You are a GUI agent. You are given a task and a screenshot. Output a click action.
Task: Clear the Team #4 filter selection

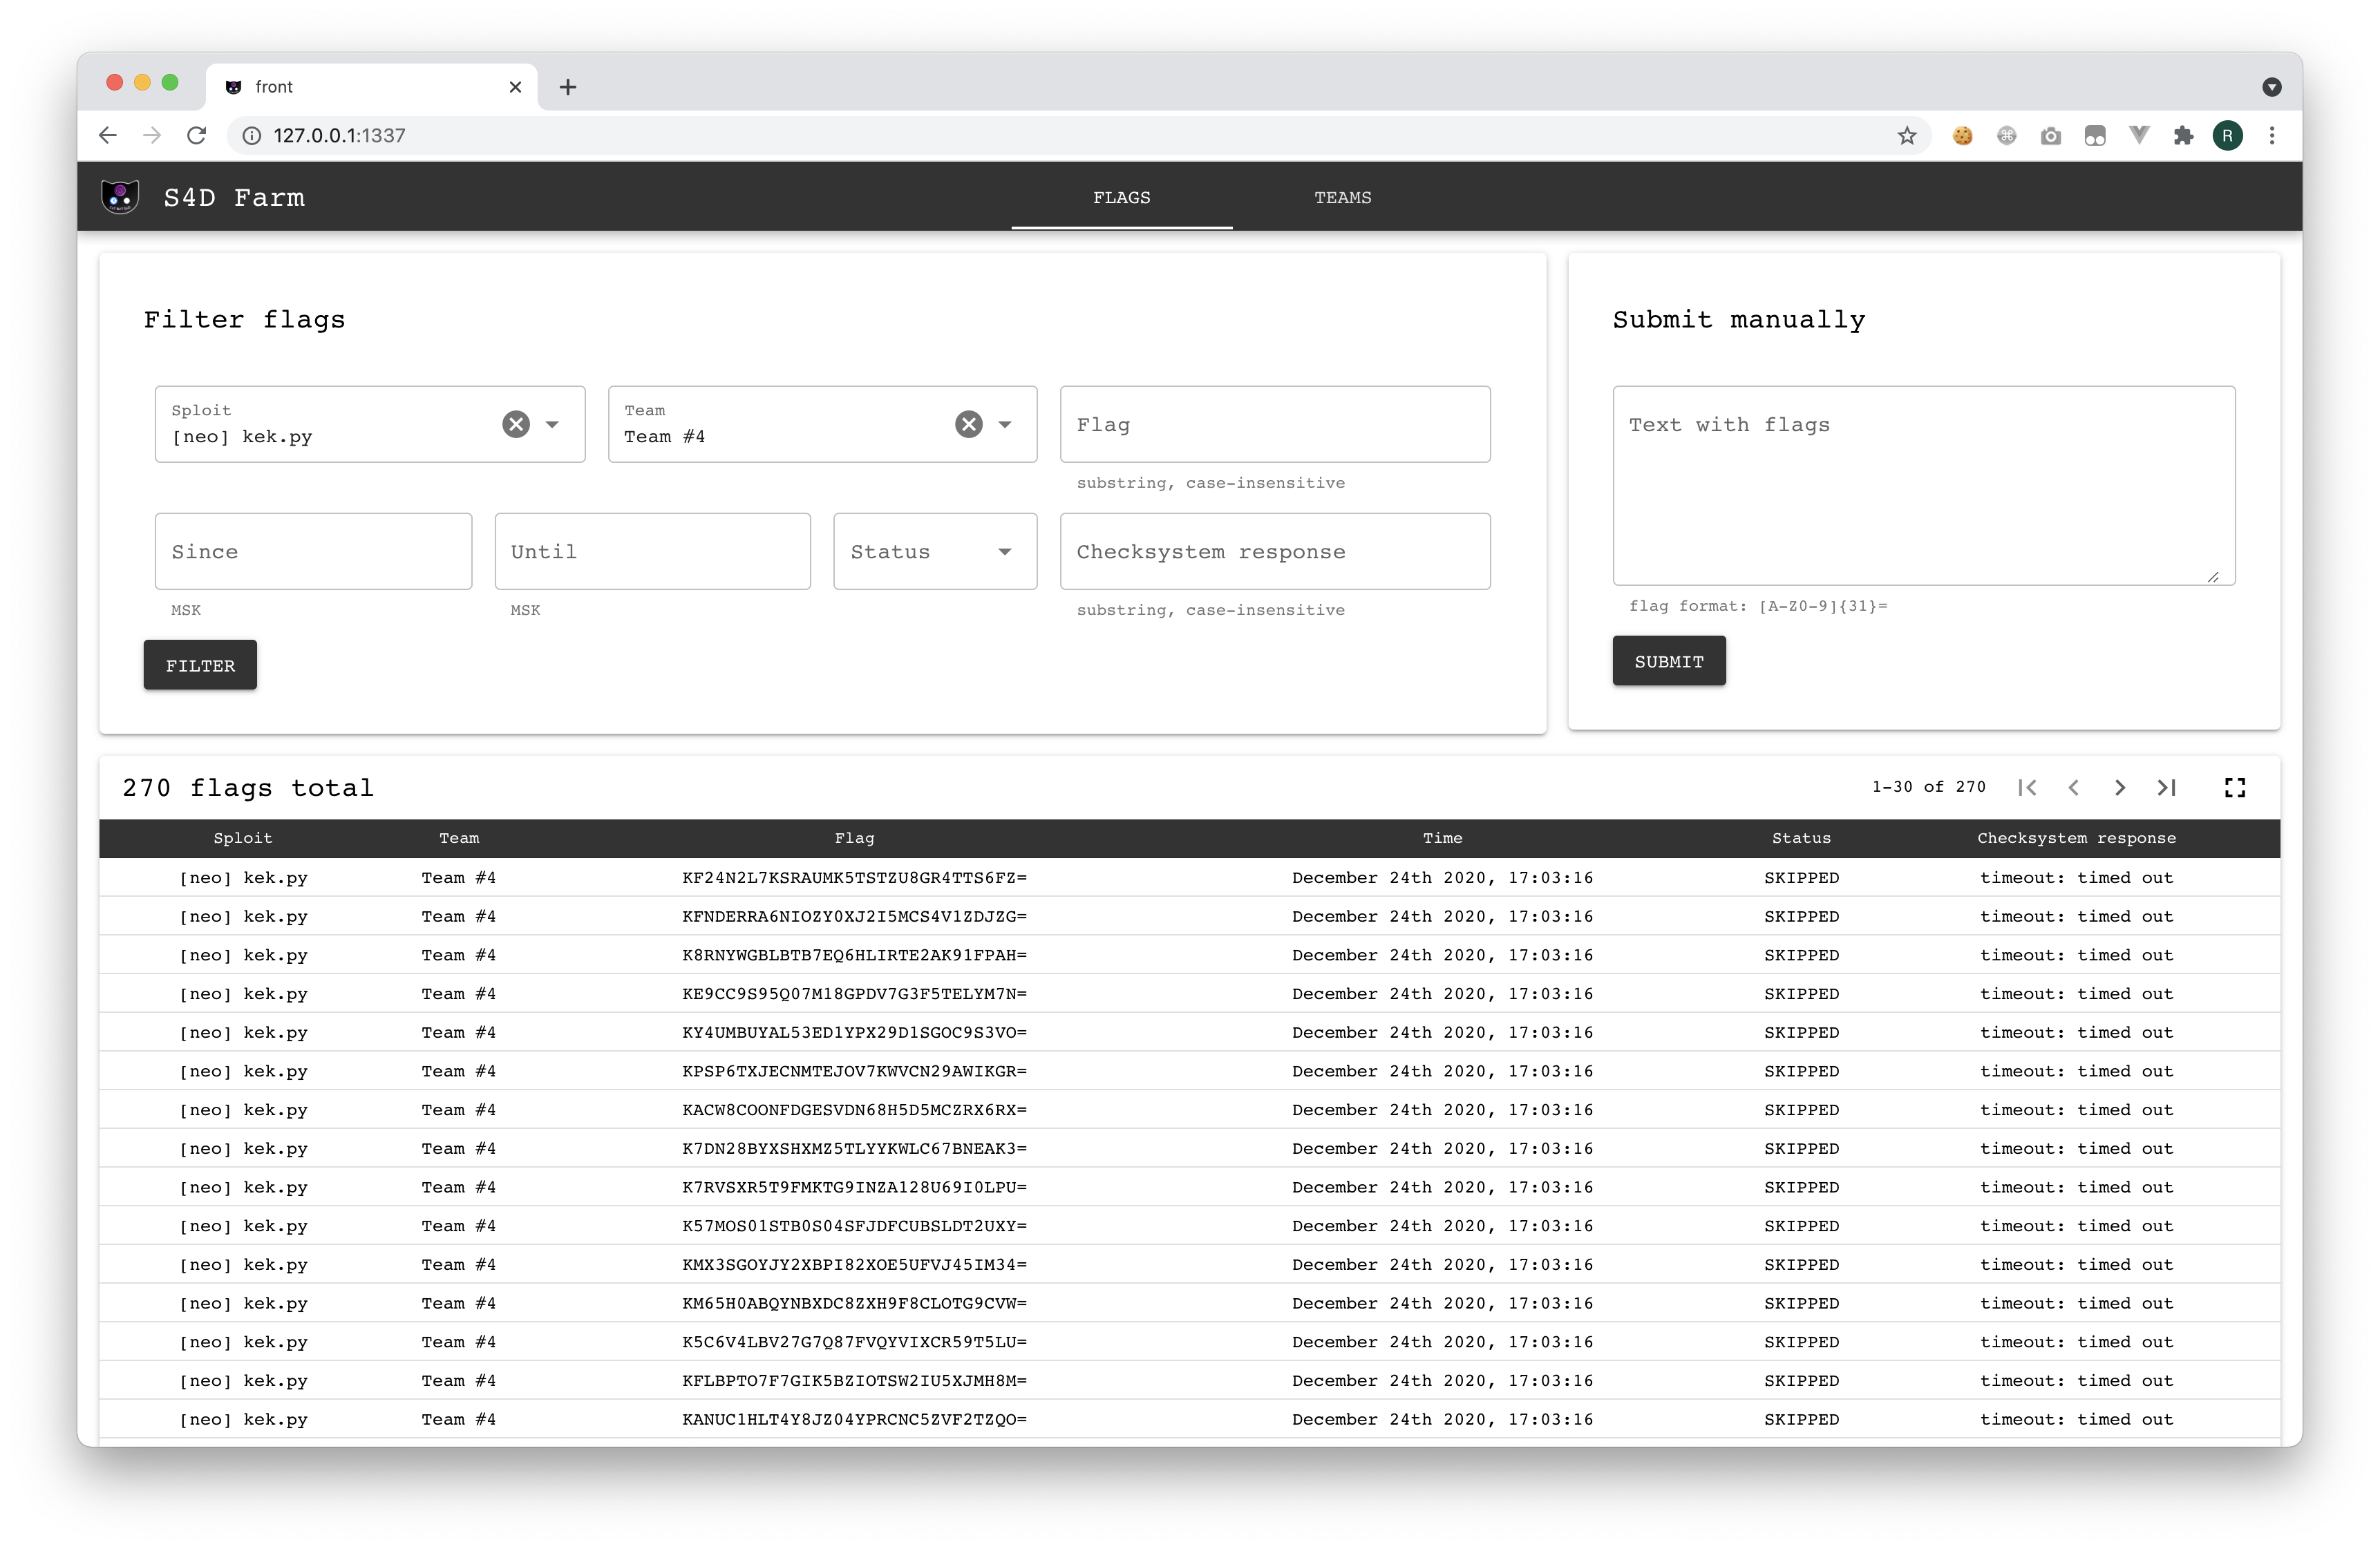[968, 424]
